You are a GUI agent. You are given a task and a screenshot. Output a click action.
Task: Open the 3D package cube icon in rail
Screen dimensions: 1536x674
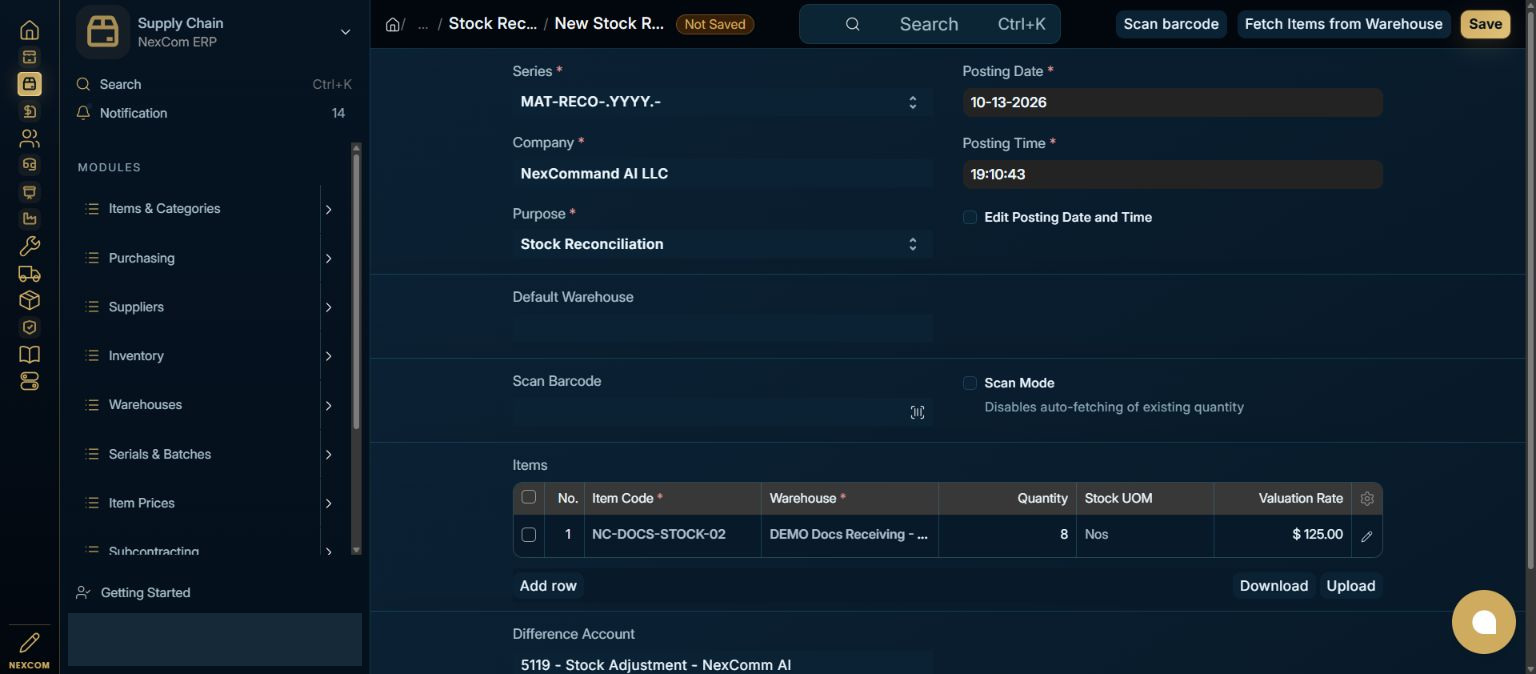(29, 300)
